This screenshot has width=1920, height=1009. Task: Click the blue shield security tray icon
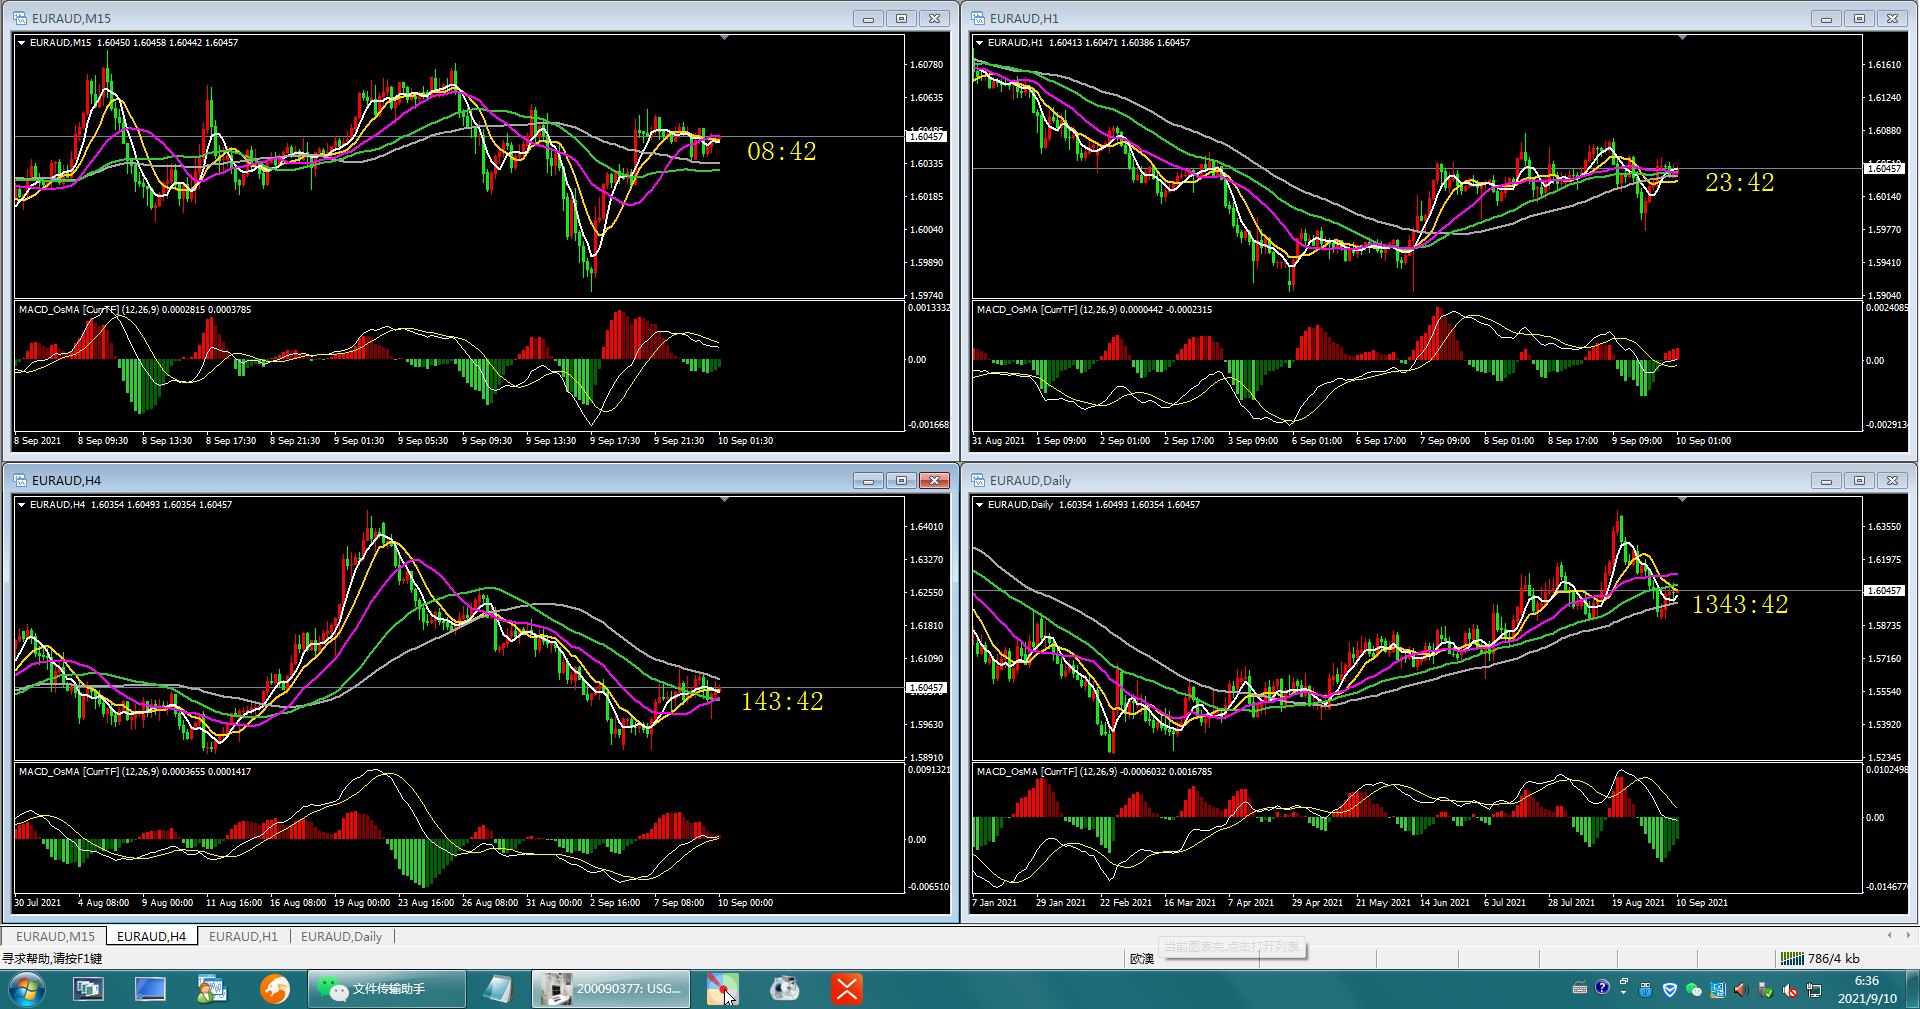[1669, 990]
